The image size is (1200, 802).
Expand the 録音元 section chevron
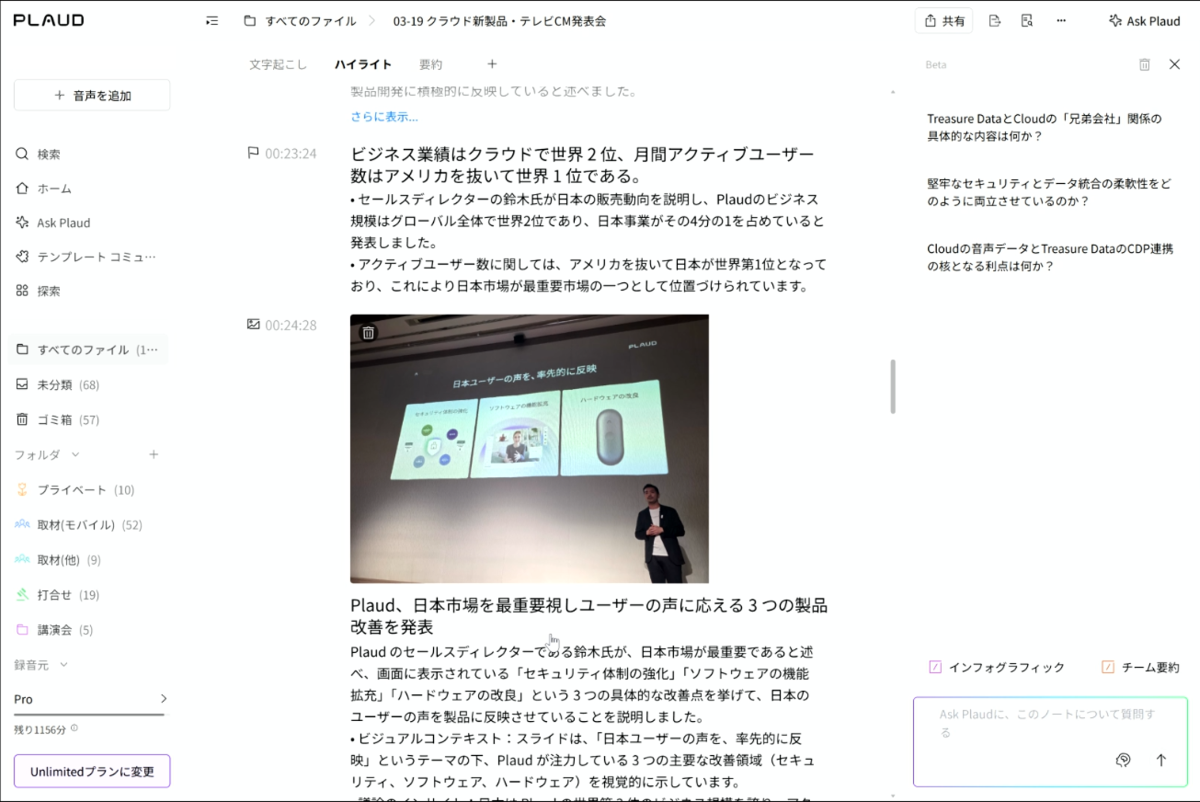pyautogui.click(x=64, y=664)
